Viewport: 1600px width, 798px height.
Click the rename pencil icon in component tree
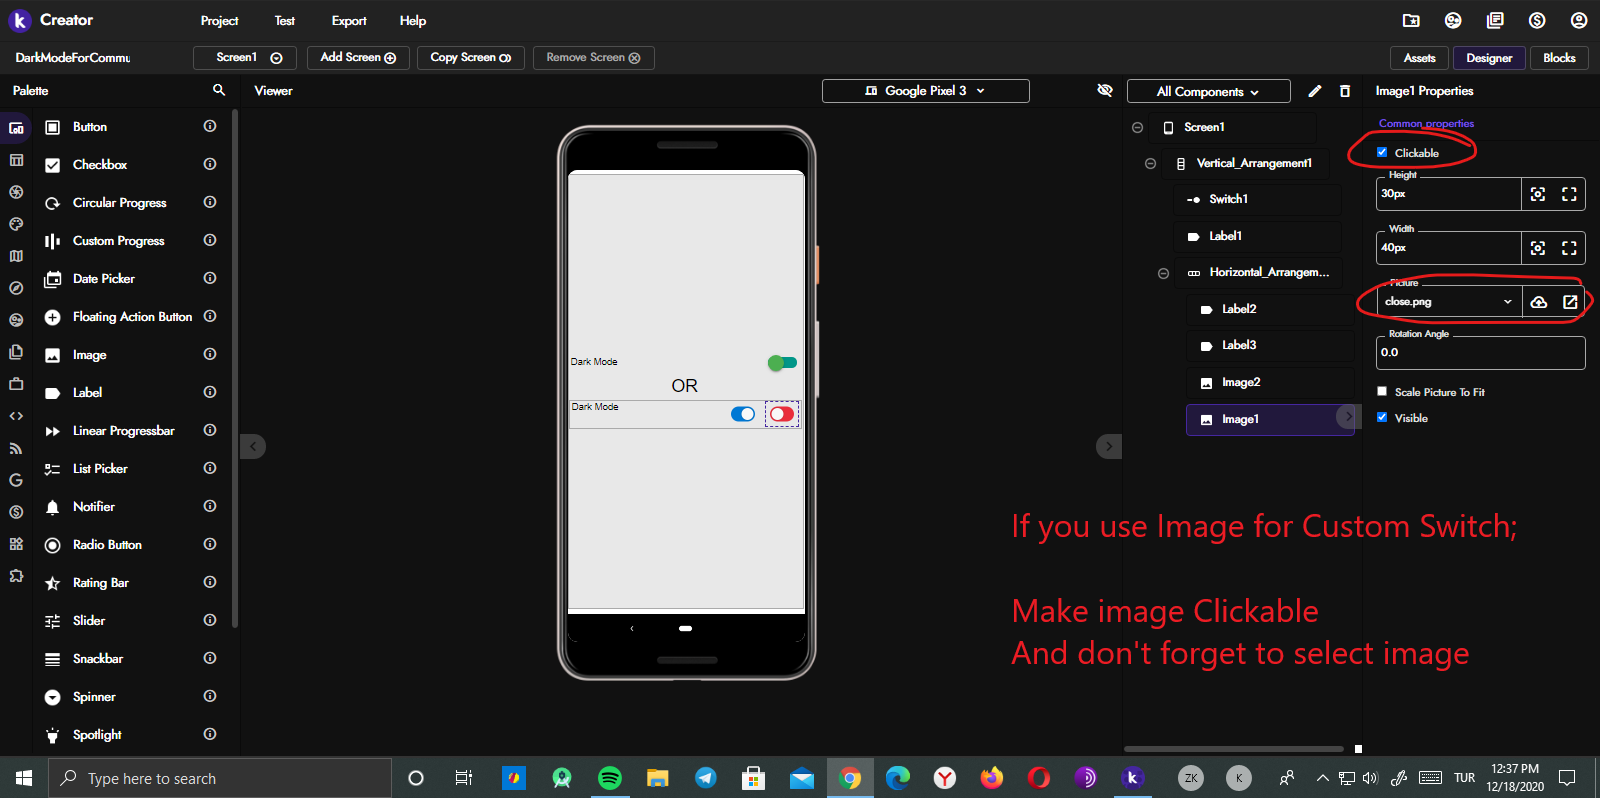click(1314, 91)
